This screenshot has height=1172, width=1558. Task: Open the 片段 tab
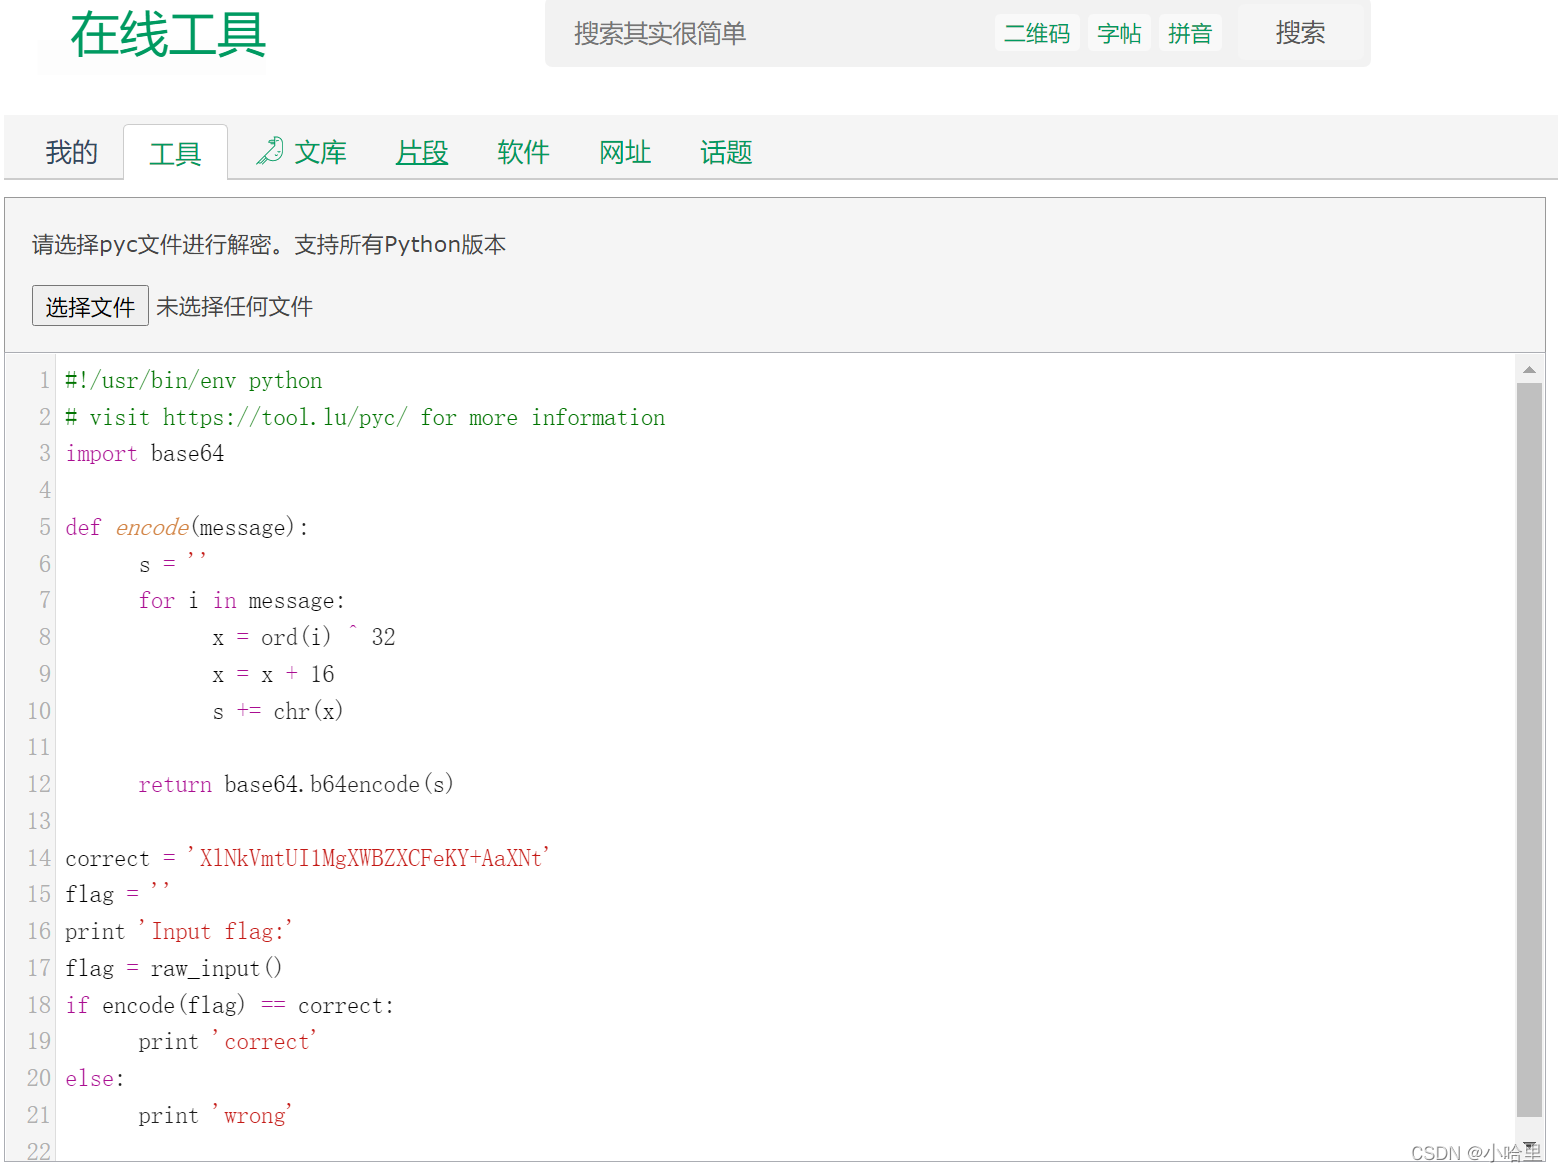tap(422, 152)
